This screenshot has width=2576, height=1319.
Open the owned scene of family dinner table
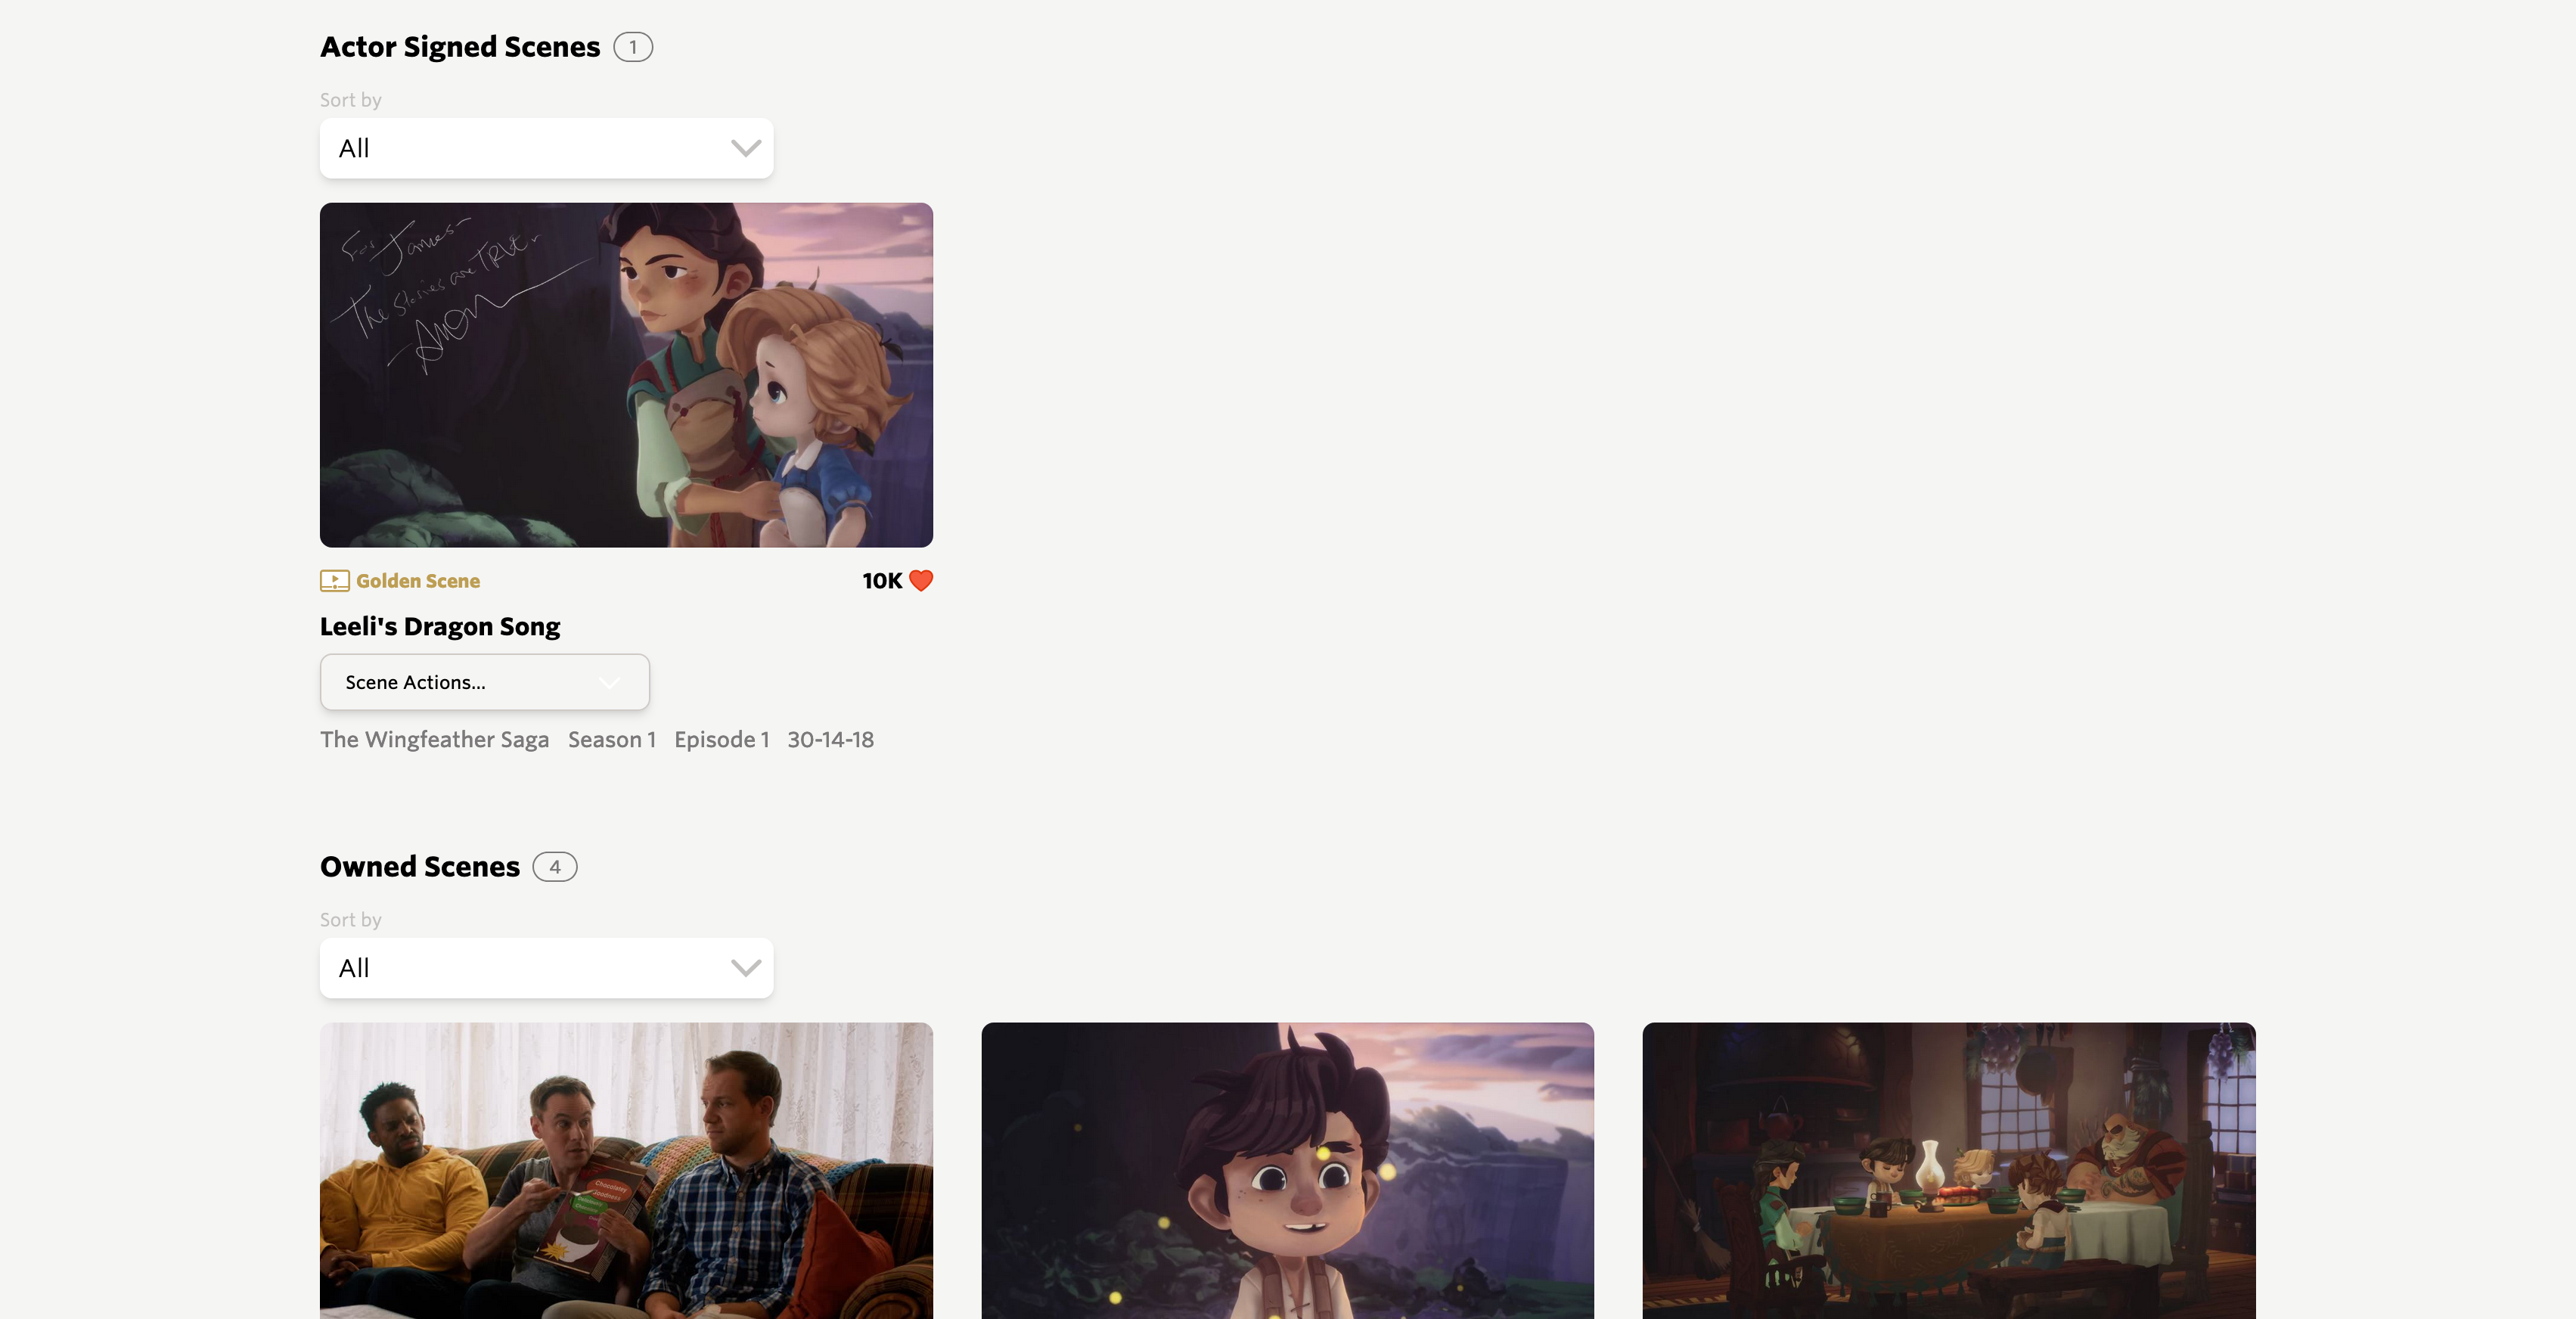pos(1948,1170)
